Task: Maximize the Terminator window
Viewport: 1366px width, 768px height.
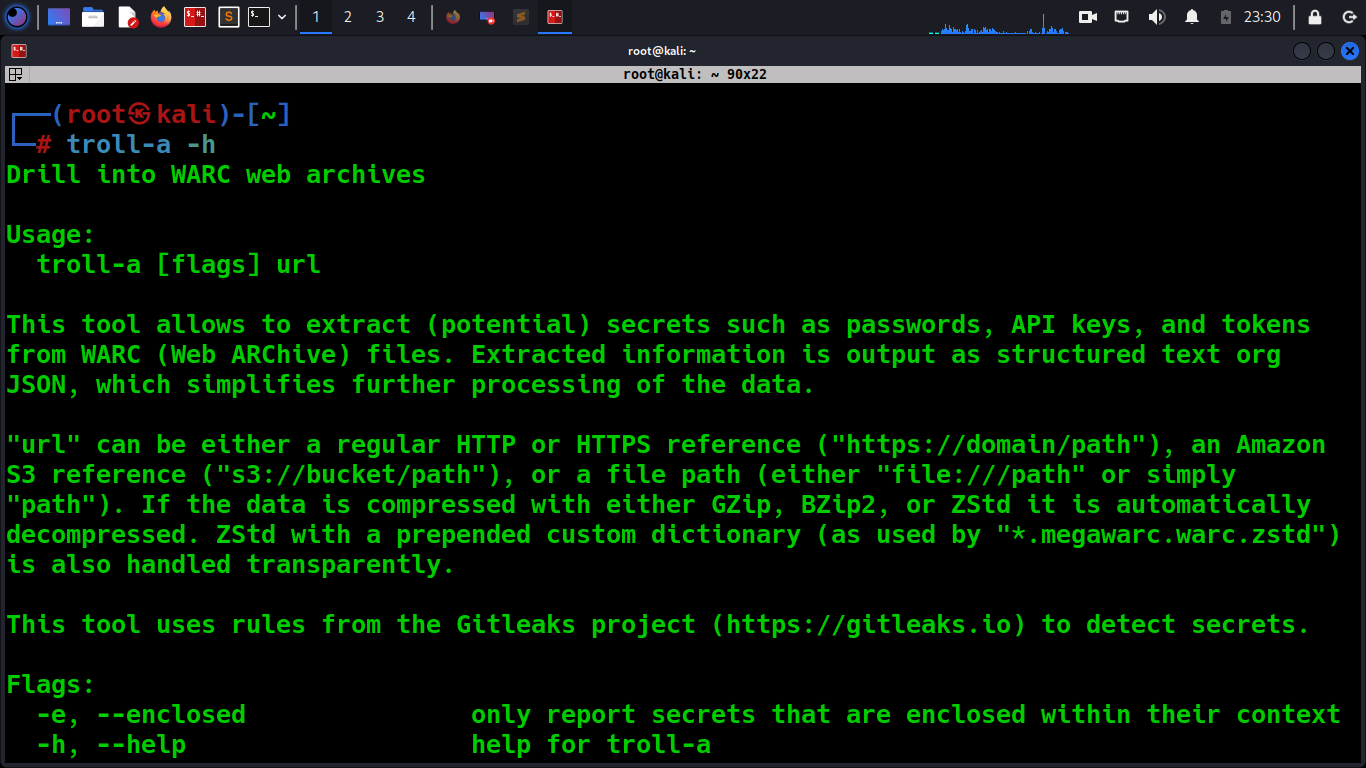Action: (1325, 51)
